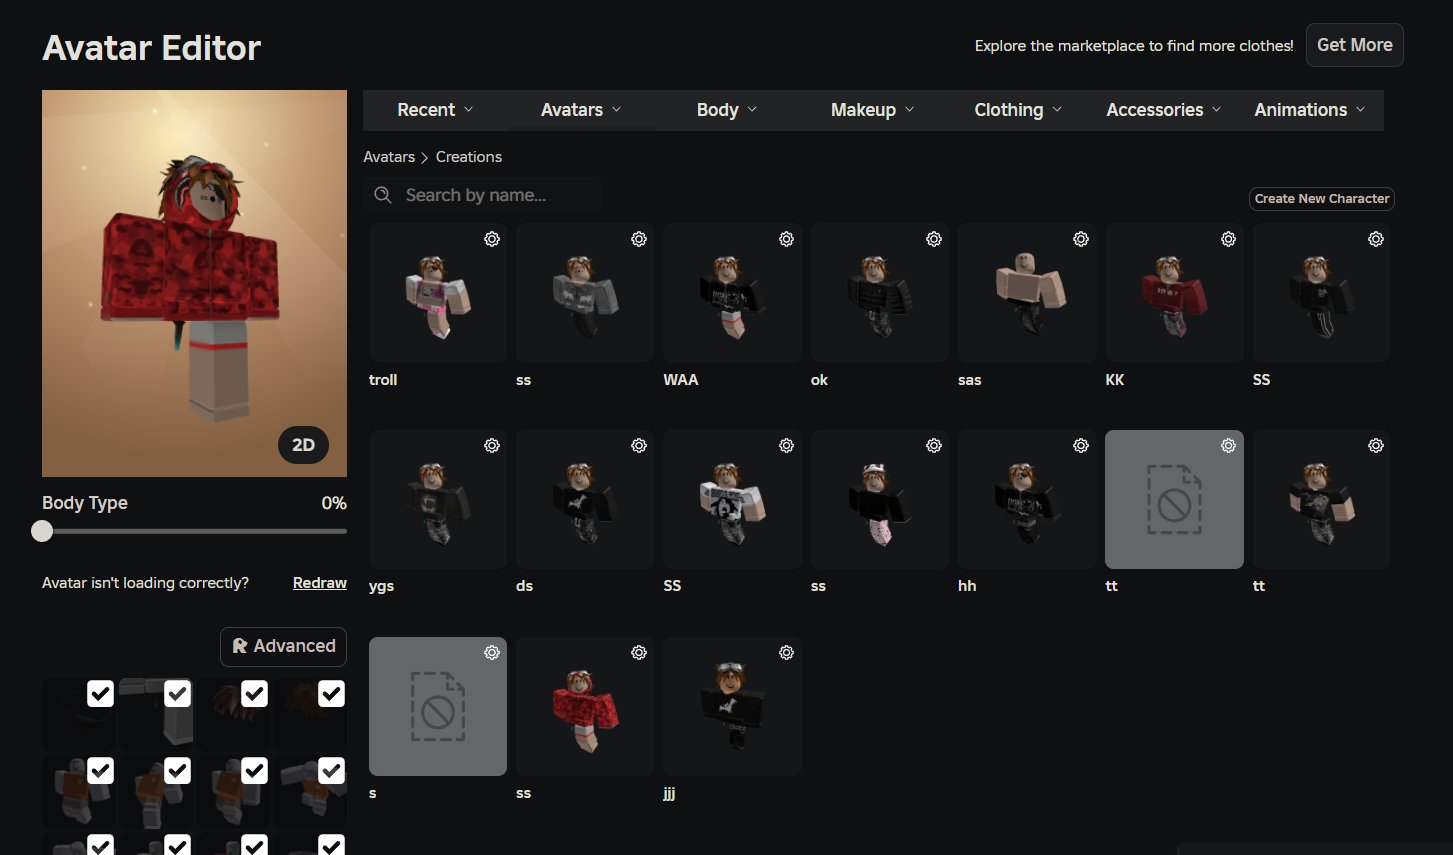Open settings gear on the jjj card

pyautogui.click(x=787, y=652)
